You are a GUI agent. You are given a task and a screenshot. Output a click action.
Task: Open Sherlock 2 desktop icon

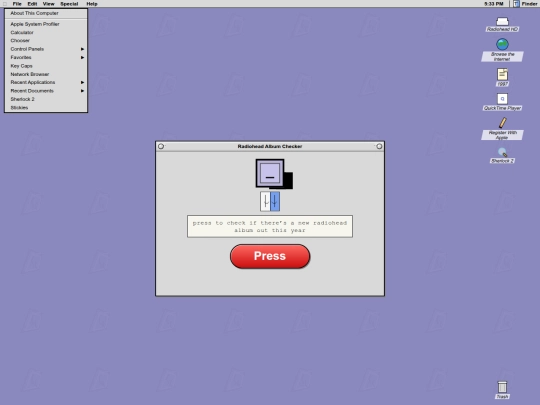click(502, 153)
